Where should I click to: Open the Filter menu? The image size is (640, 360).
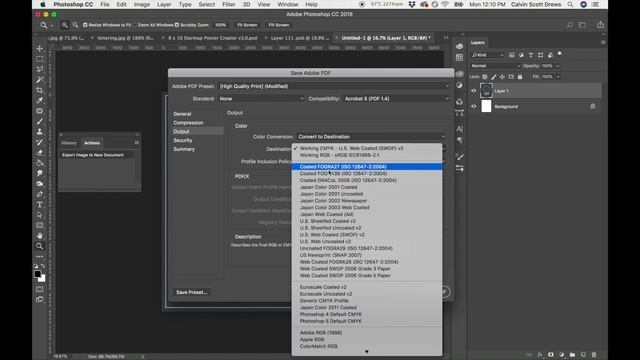229,4
